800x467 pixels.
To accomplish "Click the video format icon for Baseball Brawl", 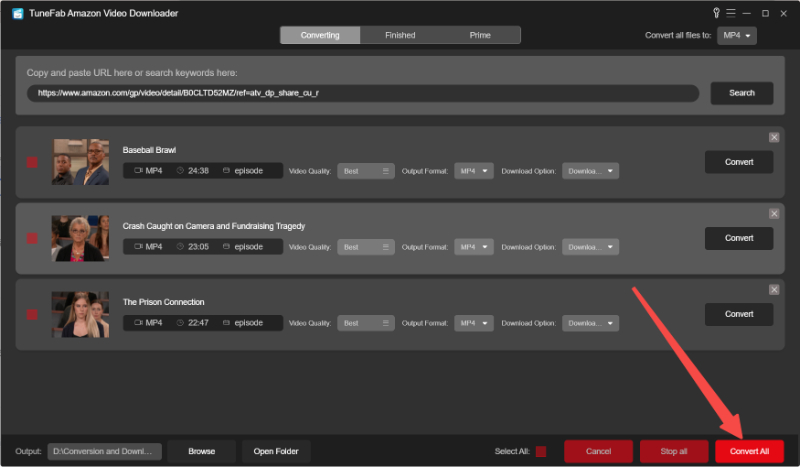I will click(x=138, y=170).
